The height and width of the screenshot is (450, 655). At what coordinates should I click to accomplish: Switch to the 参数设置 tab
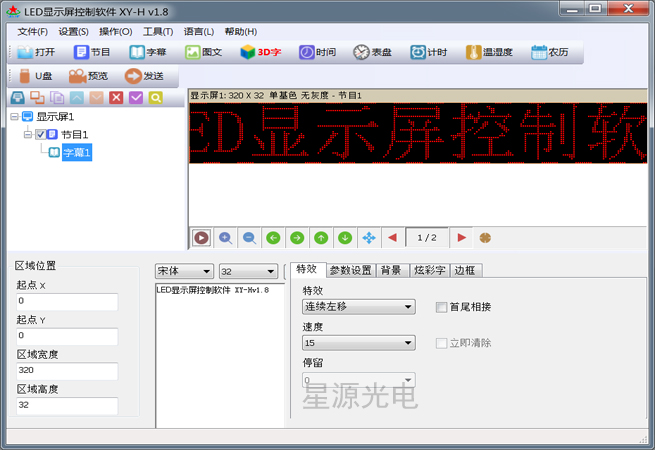click(350, 271)
